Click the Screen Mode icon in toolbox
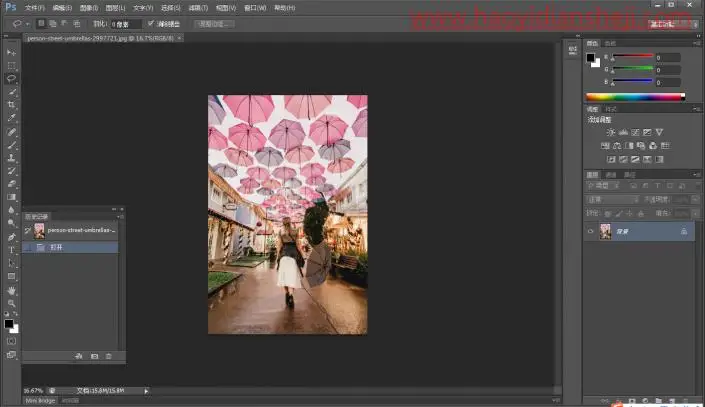Screen dimensions: 705x407 click(x=11, y=355)
